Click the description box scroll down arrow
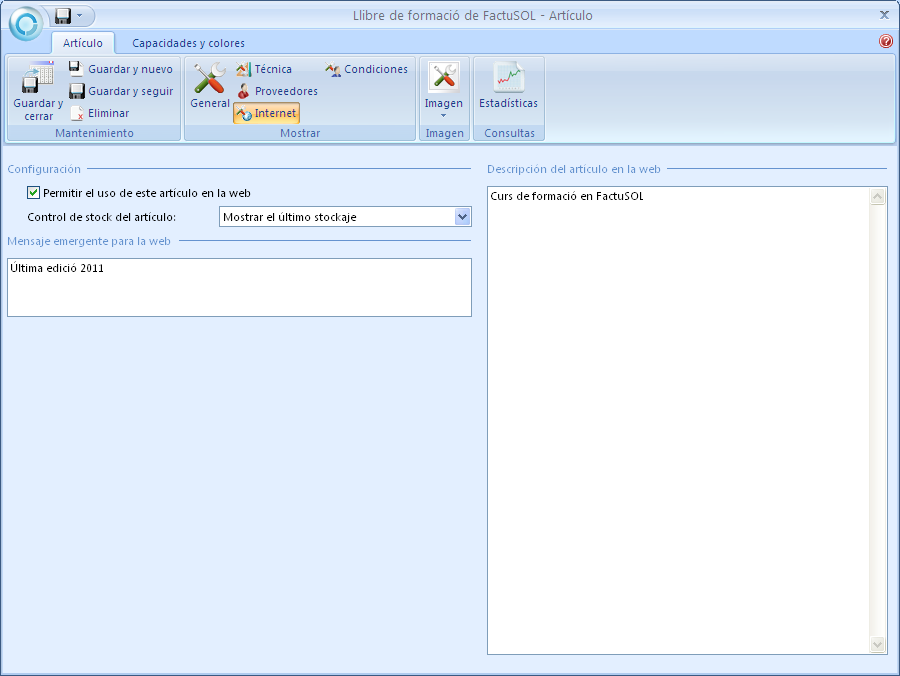 pos(878,645)
